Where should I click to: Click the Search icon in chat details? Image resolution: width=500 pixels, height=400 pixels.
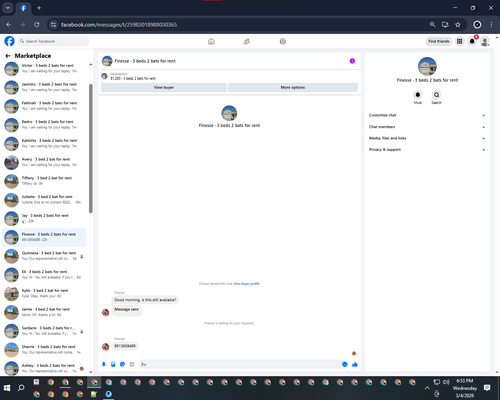[436, 95]
